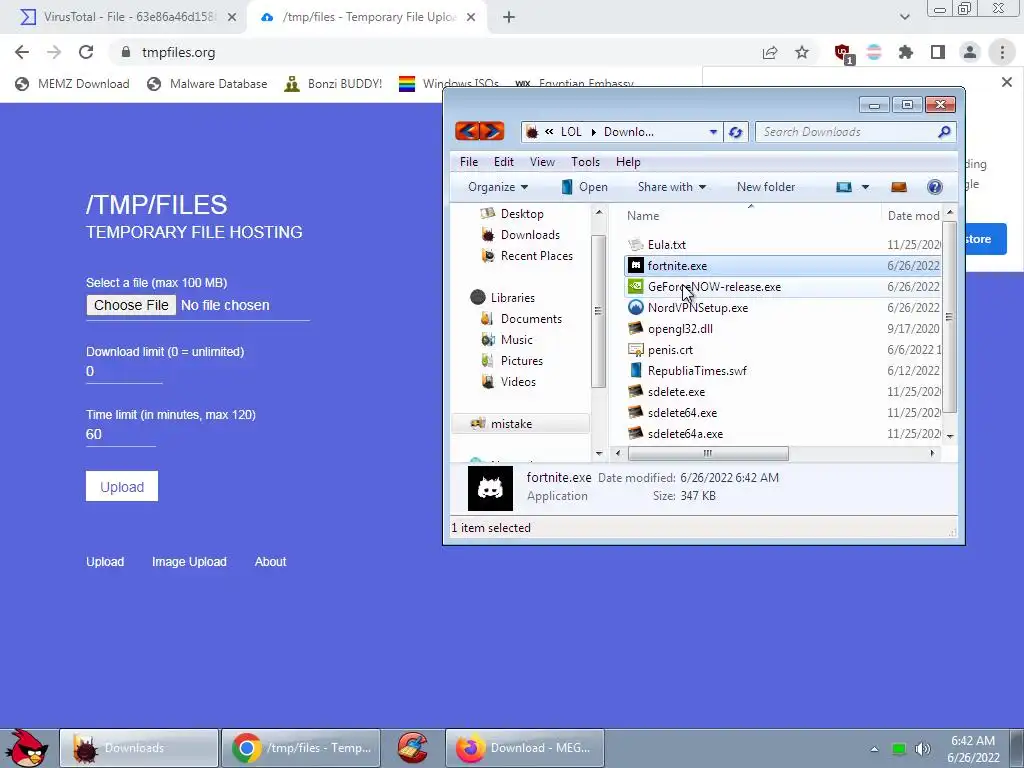This screenshot has width=1024, height=768.
Task: Go back in Explorer with the back arrow
Action: pos(468,131)
